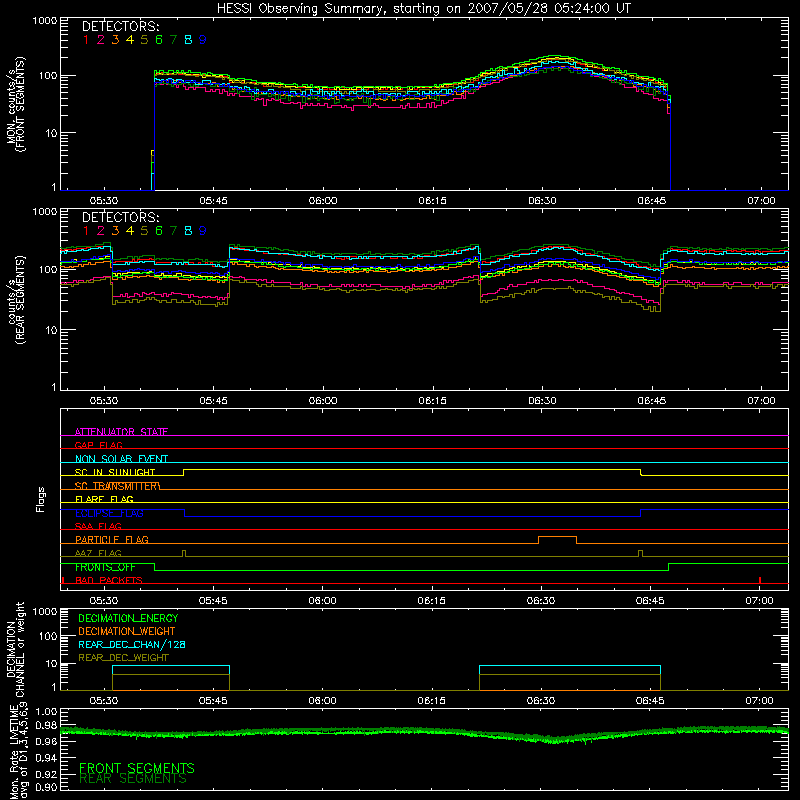Select the DECIMATION_WEIGHT legend entry
The height and width of the screenshot is (800, 800).
pyautogui.click(x=127, y=631)
